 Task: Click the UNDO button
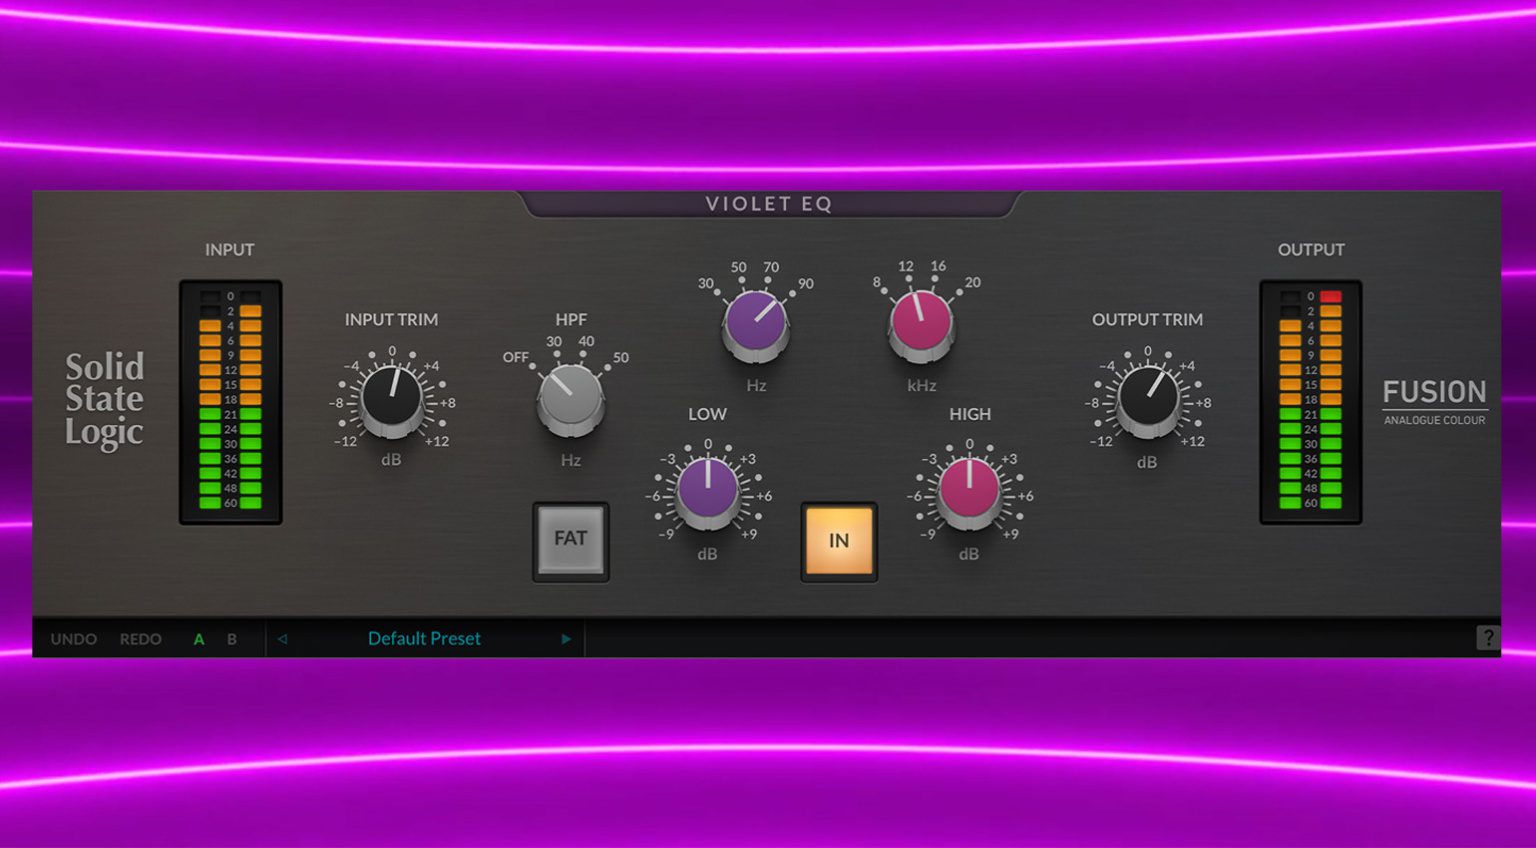point(73,638)
